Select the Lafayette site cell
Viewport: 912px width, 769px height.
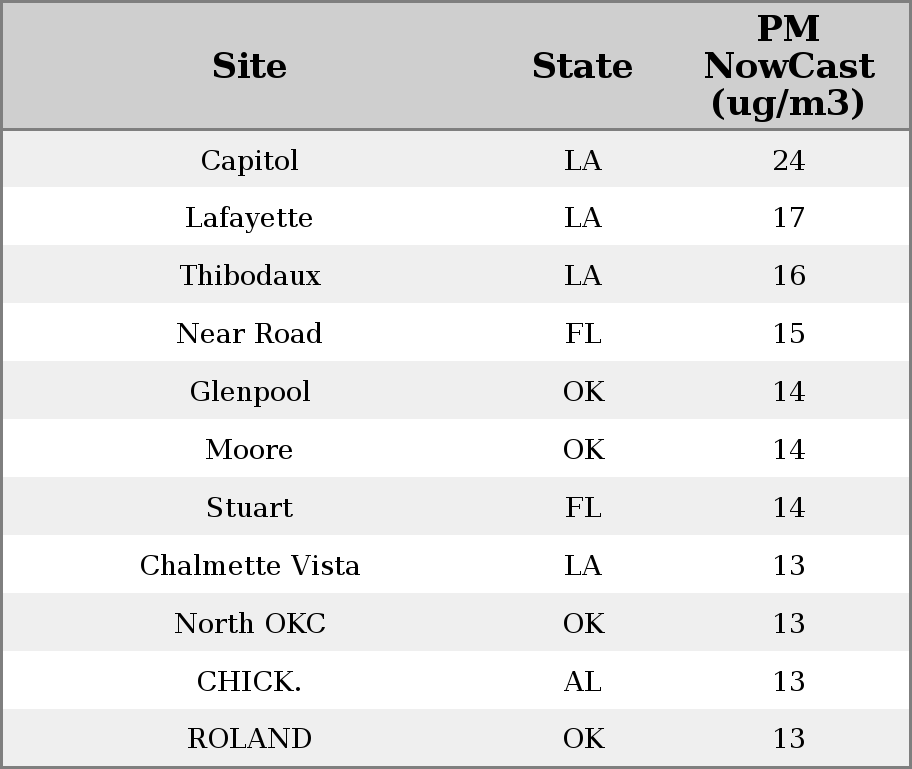click(x=249, y=218)
